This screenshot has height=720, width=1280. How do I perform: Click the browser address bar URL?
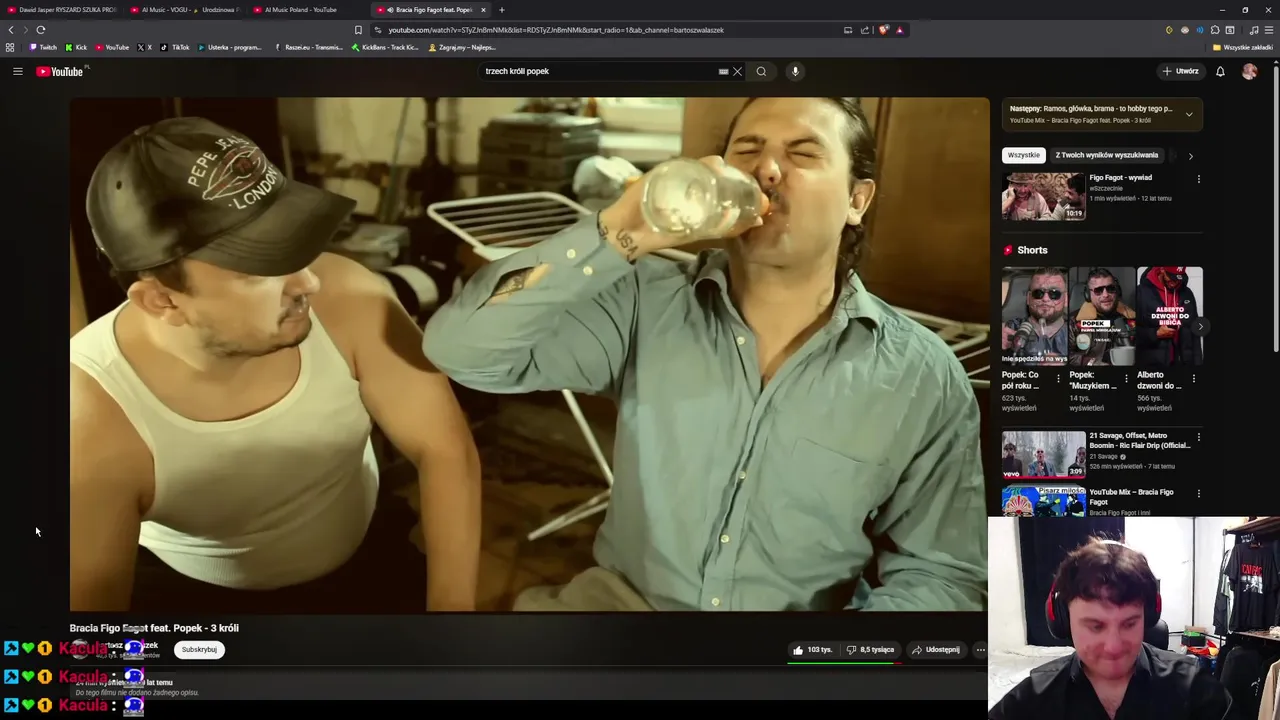click(x=556, y=30)
